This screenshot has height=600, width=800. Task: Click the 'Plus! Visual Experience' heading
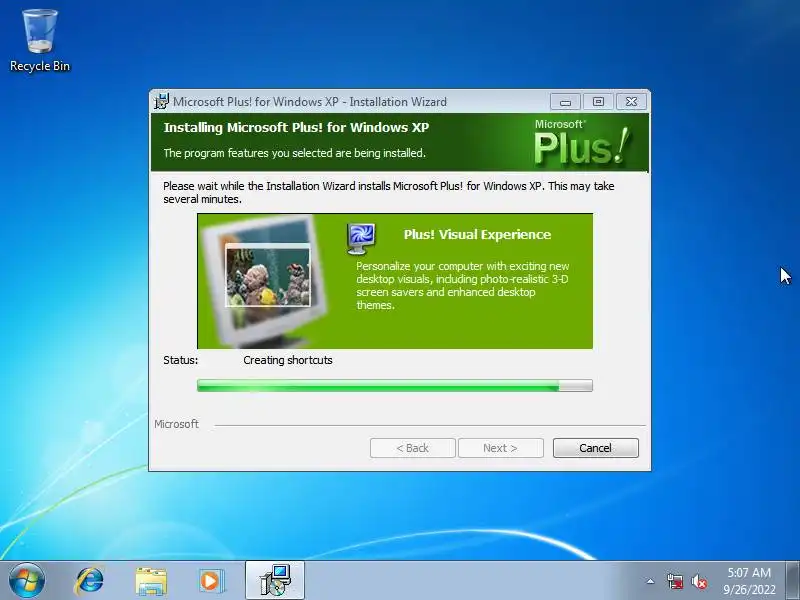[478, 234]
